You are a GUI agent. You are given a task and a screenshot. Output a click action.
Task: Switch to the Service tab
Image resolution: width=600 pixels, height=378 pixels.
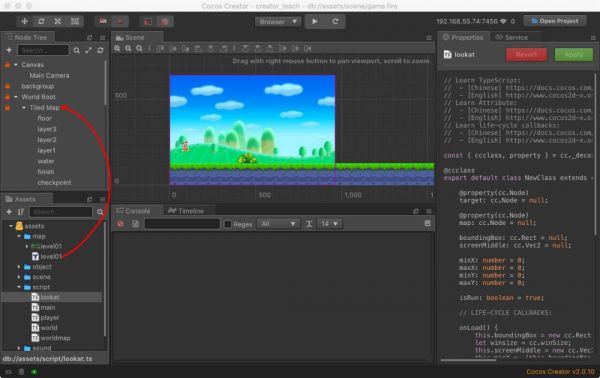[512, 37]
